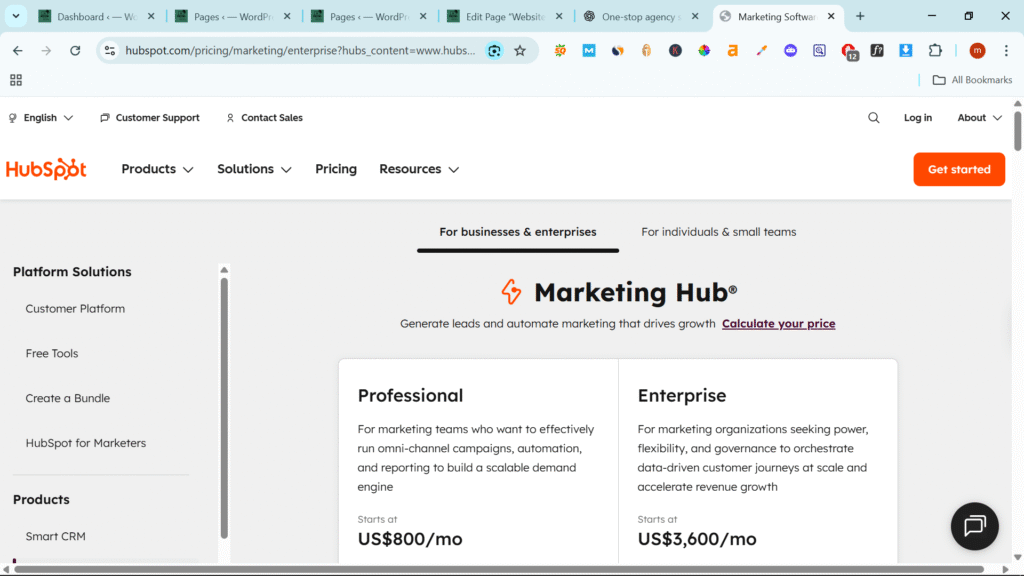The width and height of the screenshot is (1024, 576).
Task: Click the browser back arrow
Action: point(18,51)
